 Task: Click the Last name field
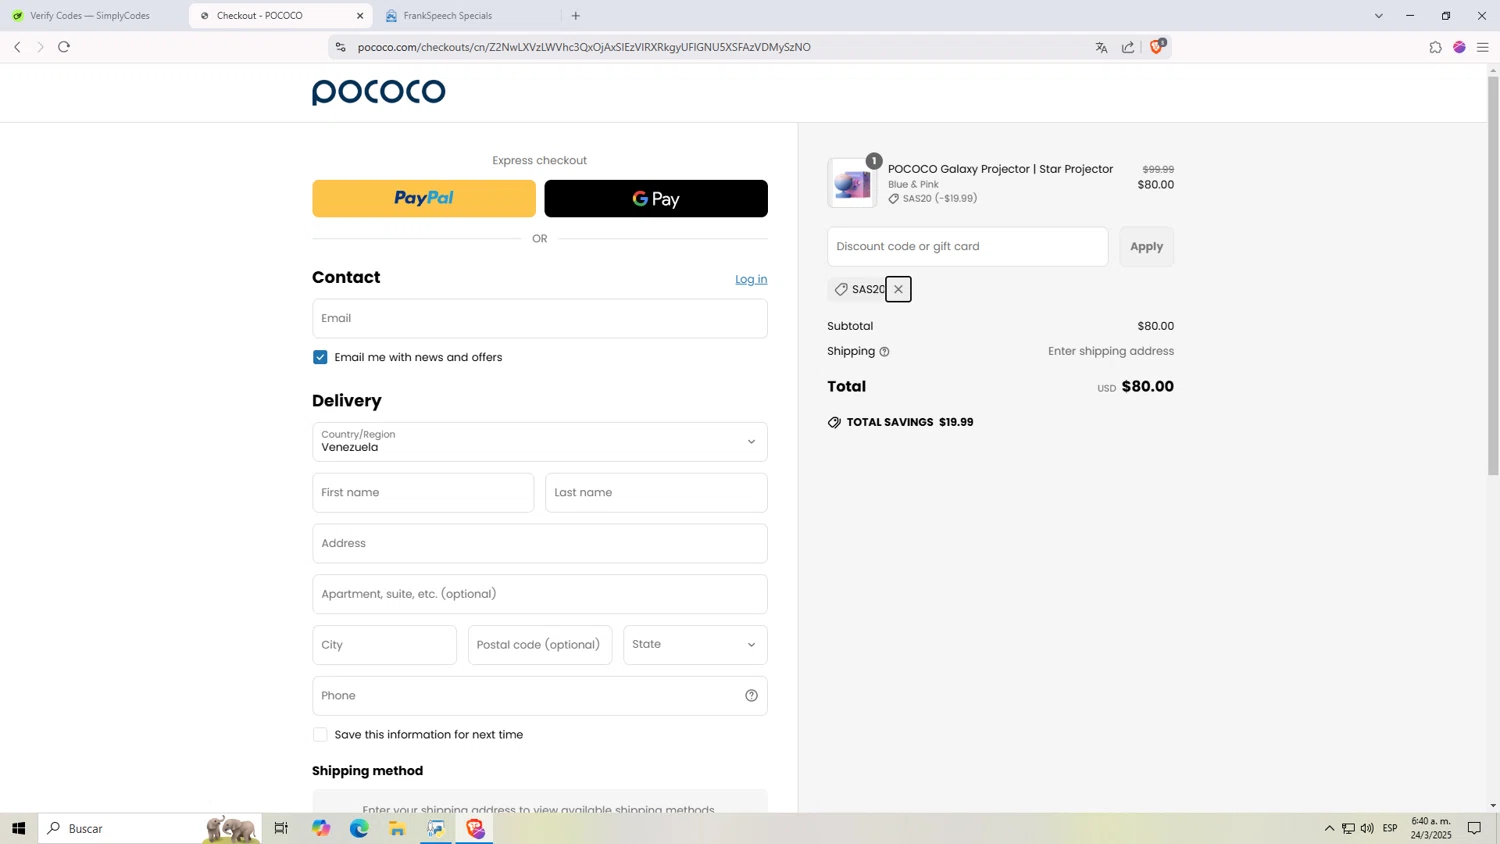pos(656,493)
